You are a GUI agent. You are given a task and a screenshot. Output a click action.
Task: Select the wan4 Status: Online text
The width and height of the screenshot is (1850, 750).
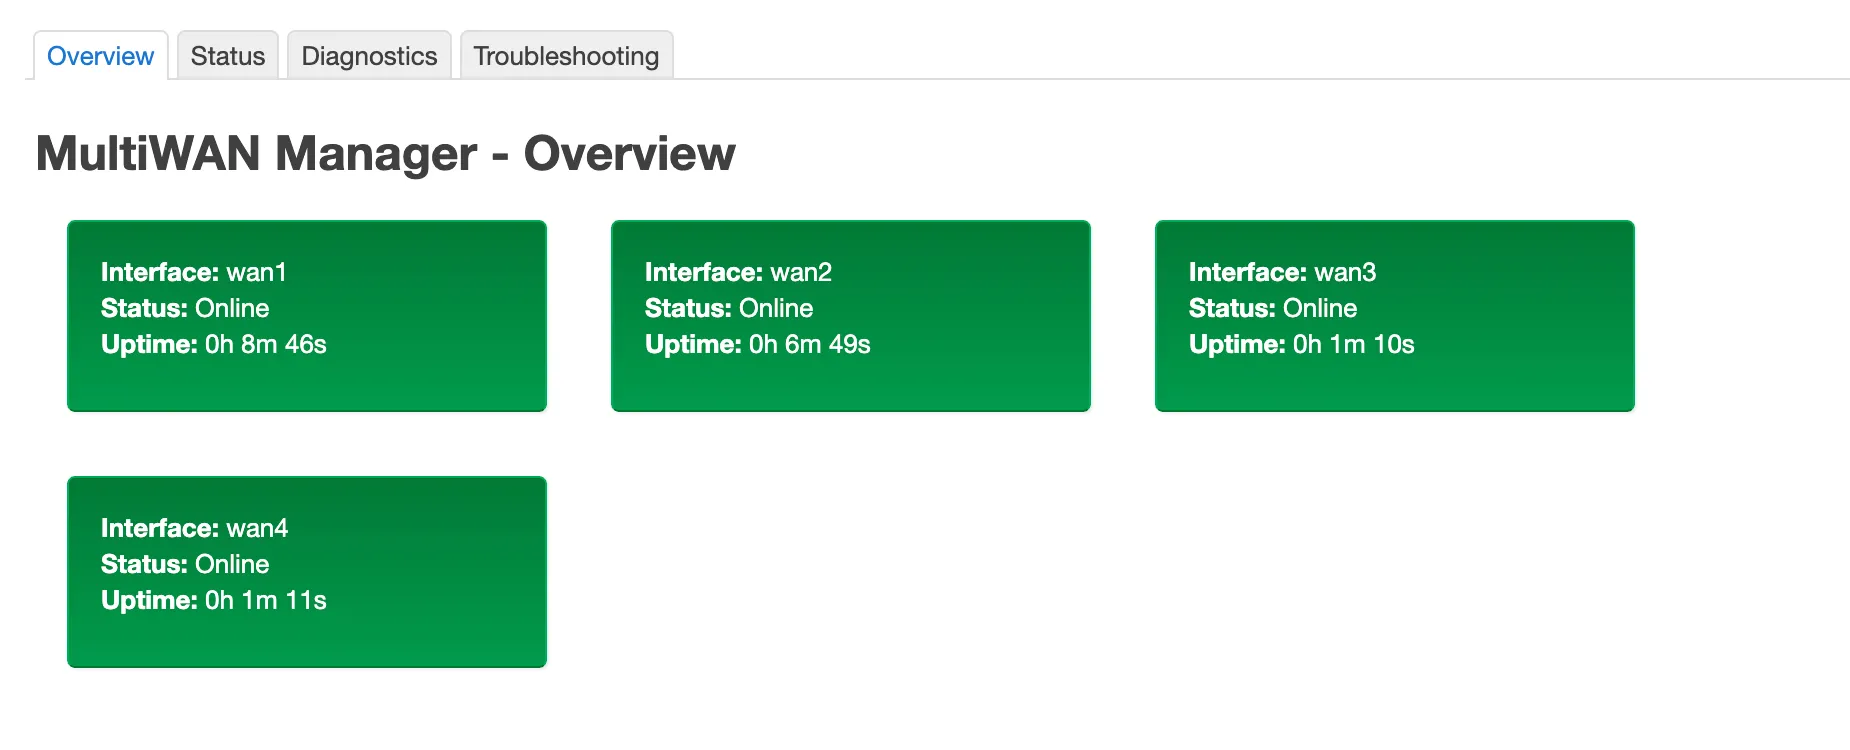(185, 564)
